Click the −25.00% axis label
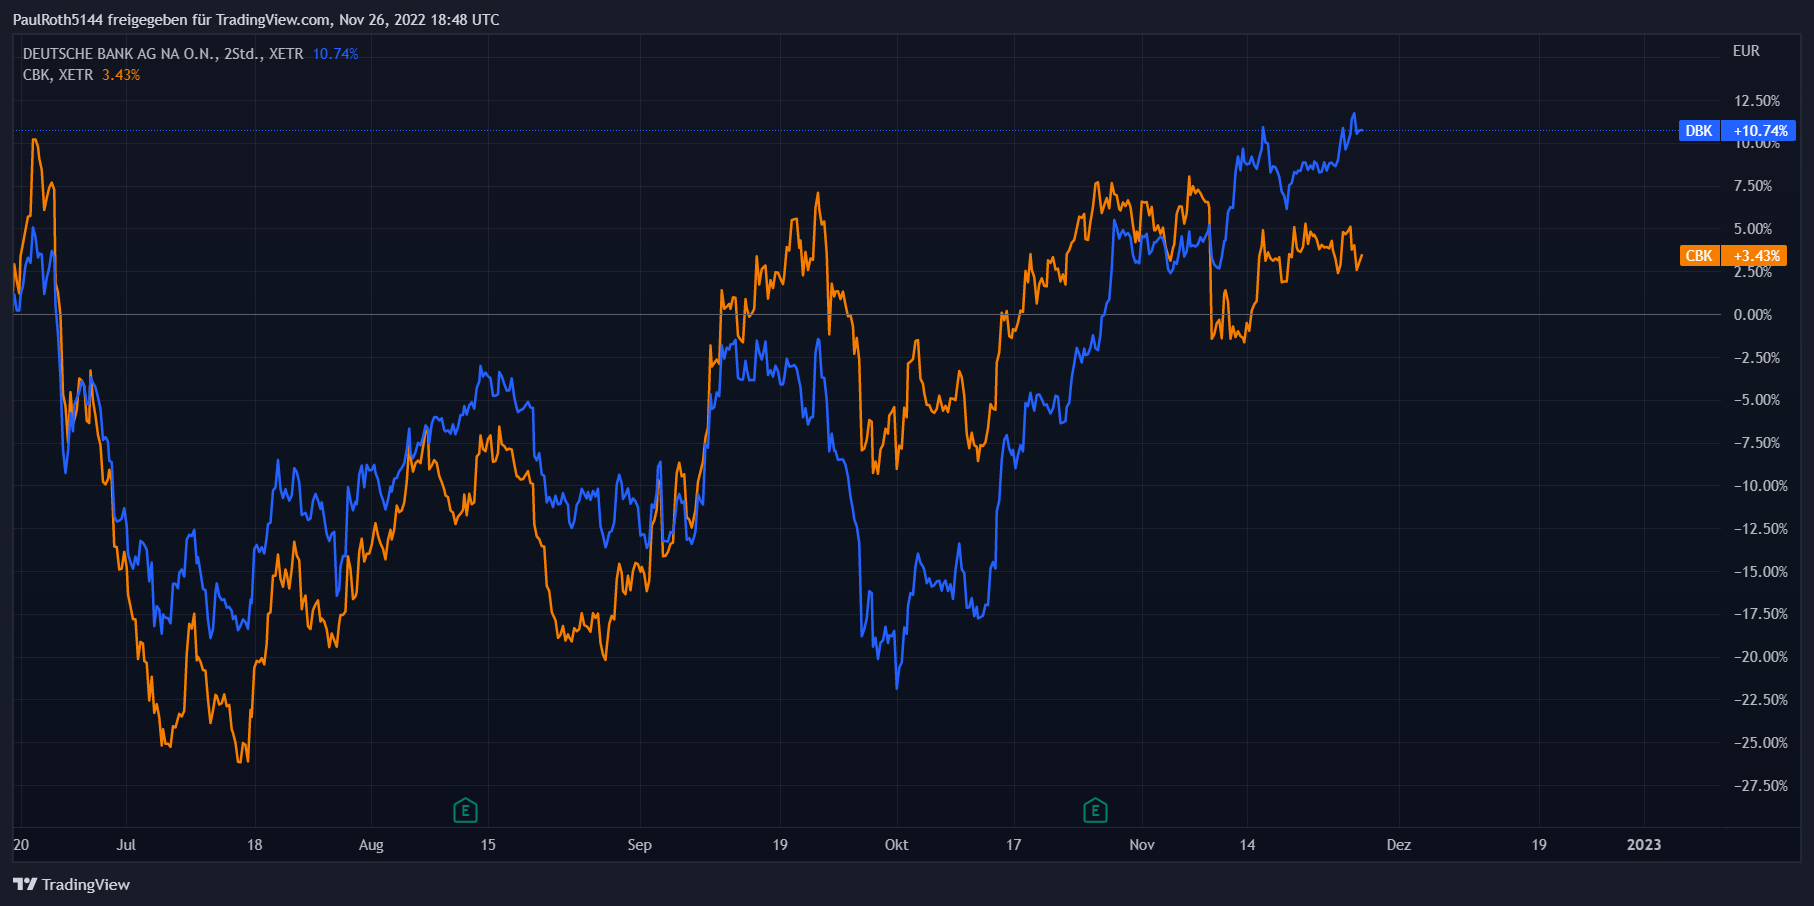Viewport: 1814px width, 906px height. (1760, 743)
